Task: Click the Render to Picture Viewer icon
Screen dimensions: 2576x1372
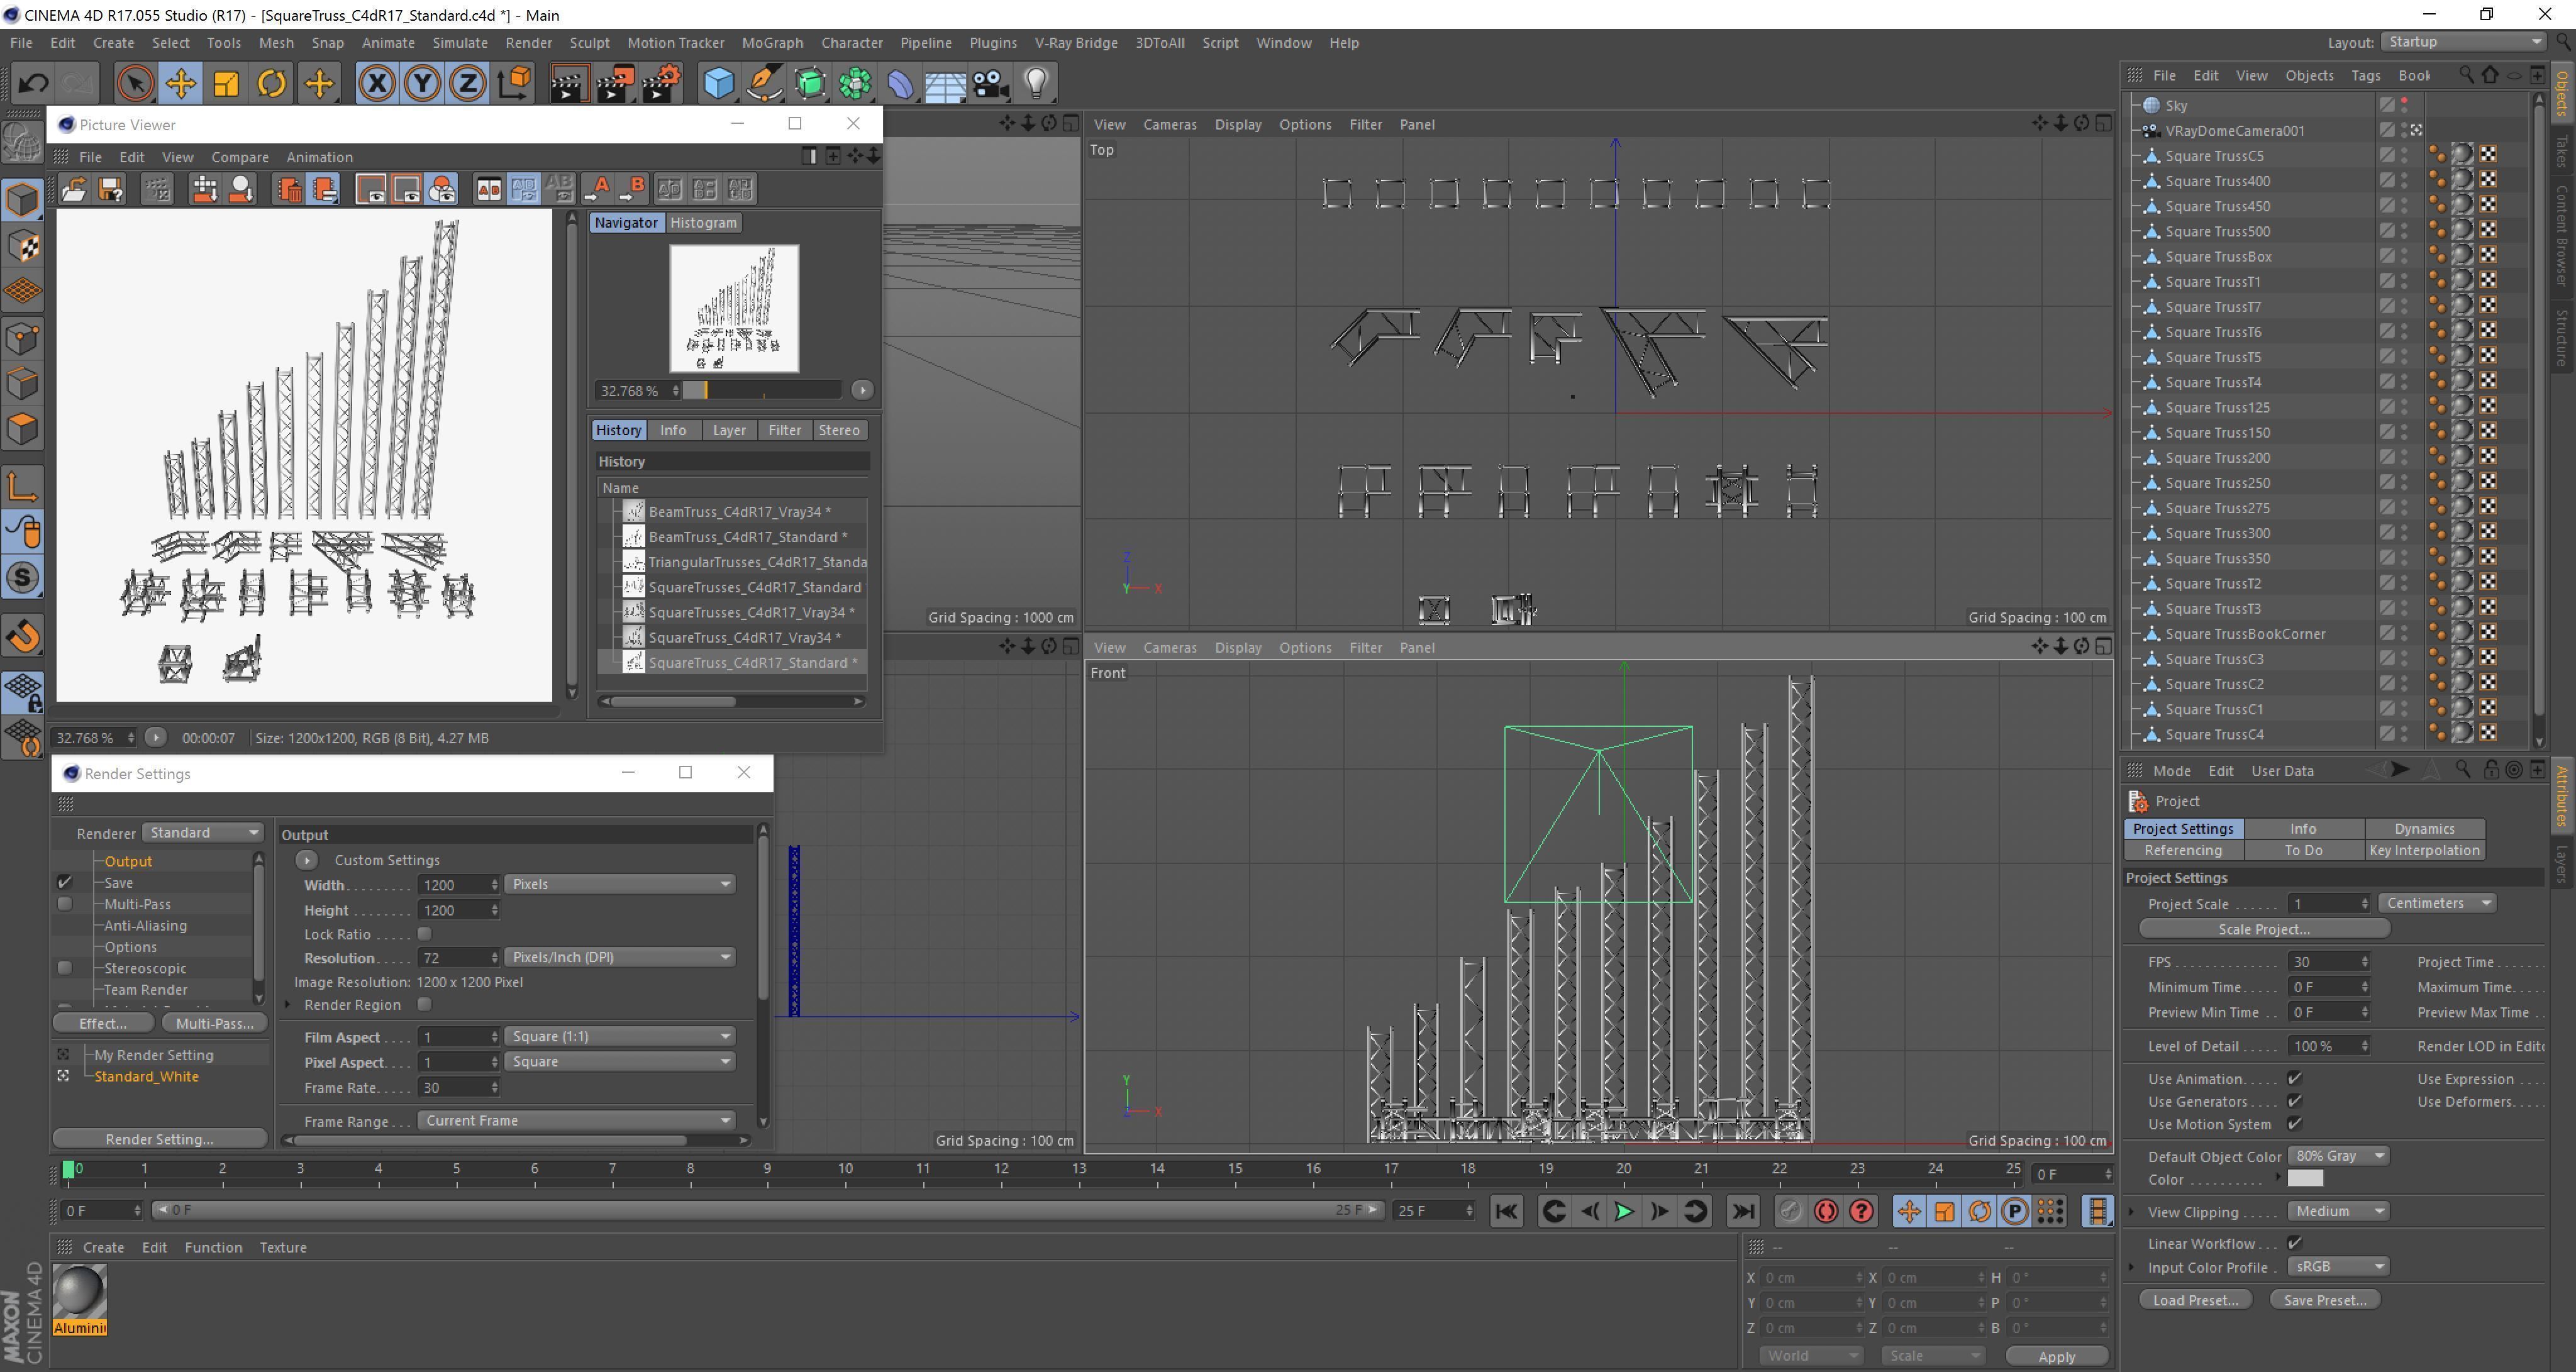Action: click(x=614, y=83)
